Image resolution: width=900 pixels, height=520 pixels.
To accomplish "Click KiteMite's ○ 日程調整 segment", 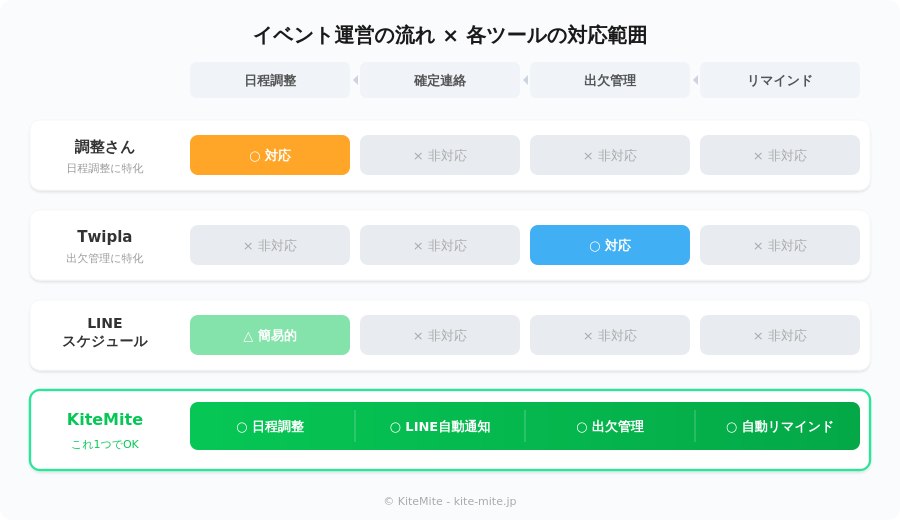I will pyautogui.click(x=270, y=426).
